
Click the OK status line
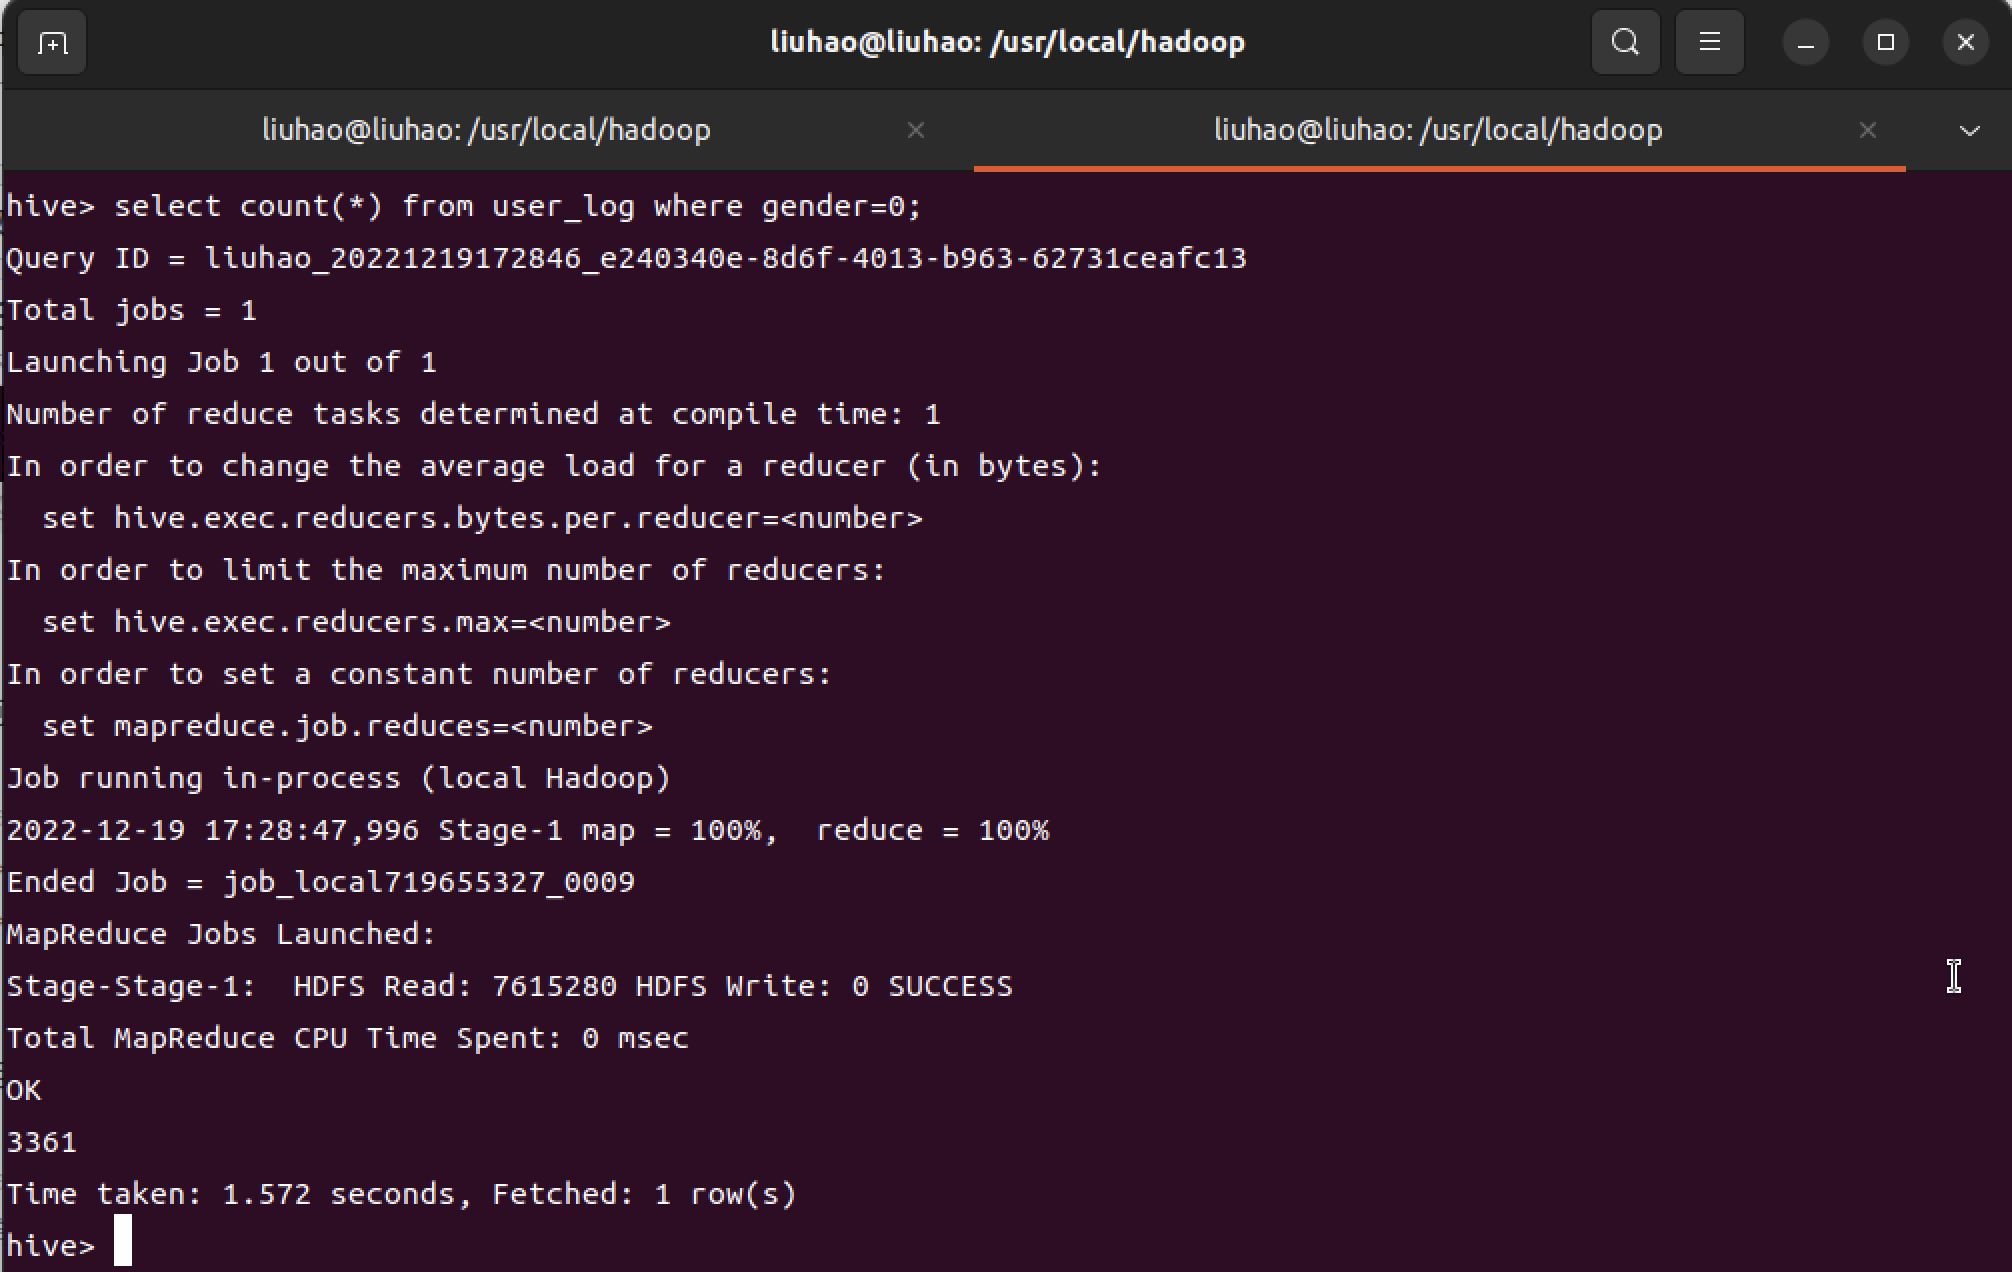(x=24, y=1090)
